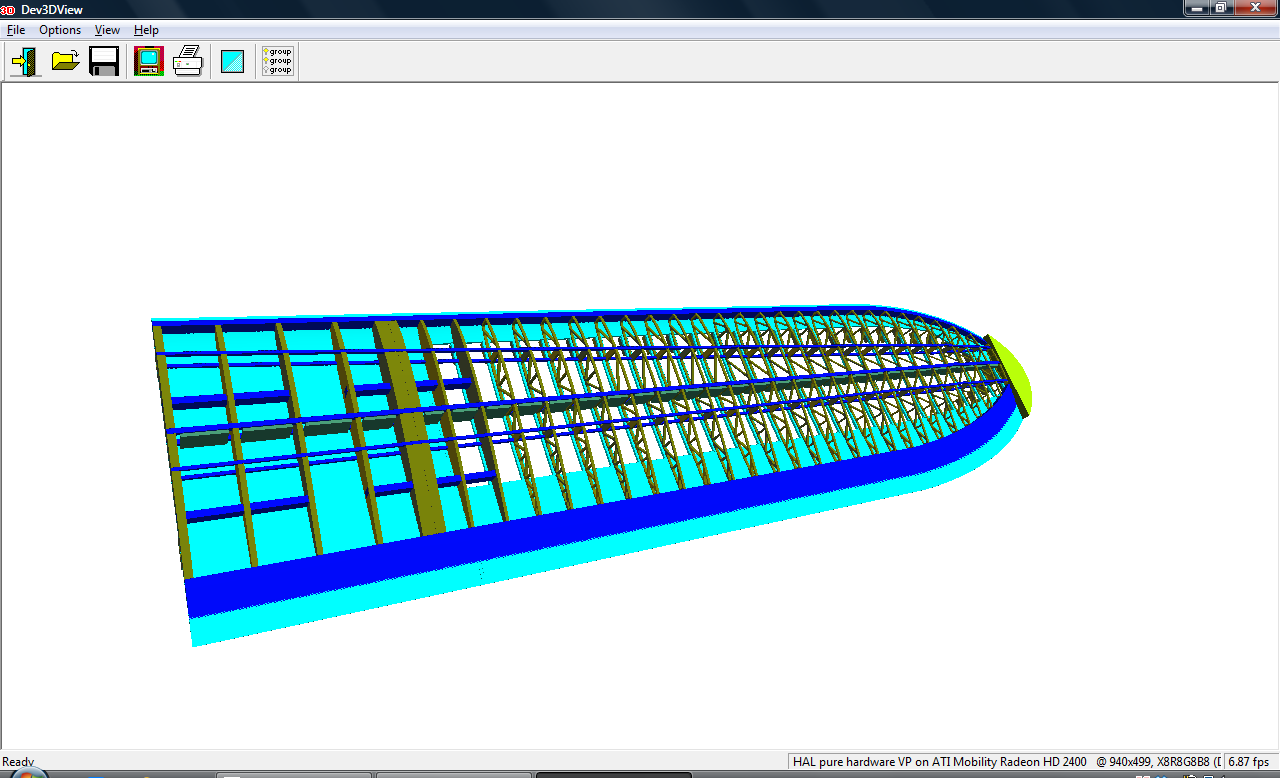Open the File menu
The width and height of the screenshot is (1280, 778).
click(x=16, y=30)
